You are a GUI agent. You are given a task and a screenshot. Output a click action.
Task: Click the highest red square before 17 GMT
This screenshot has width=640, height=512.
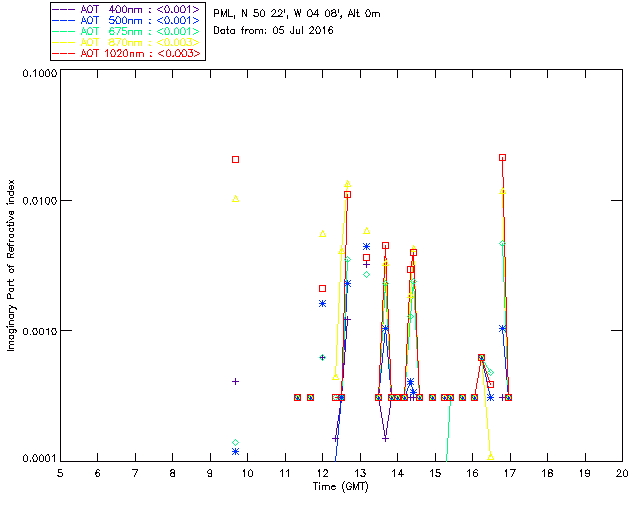(x=502, y=158)
